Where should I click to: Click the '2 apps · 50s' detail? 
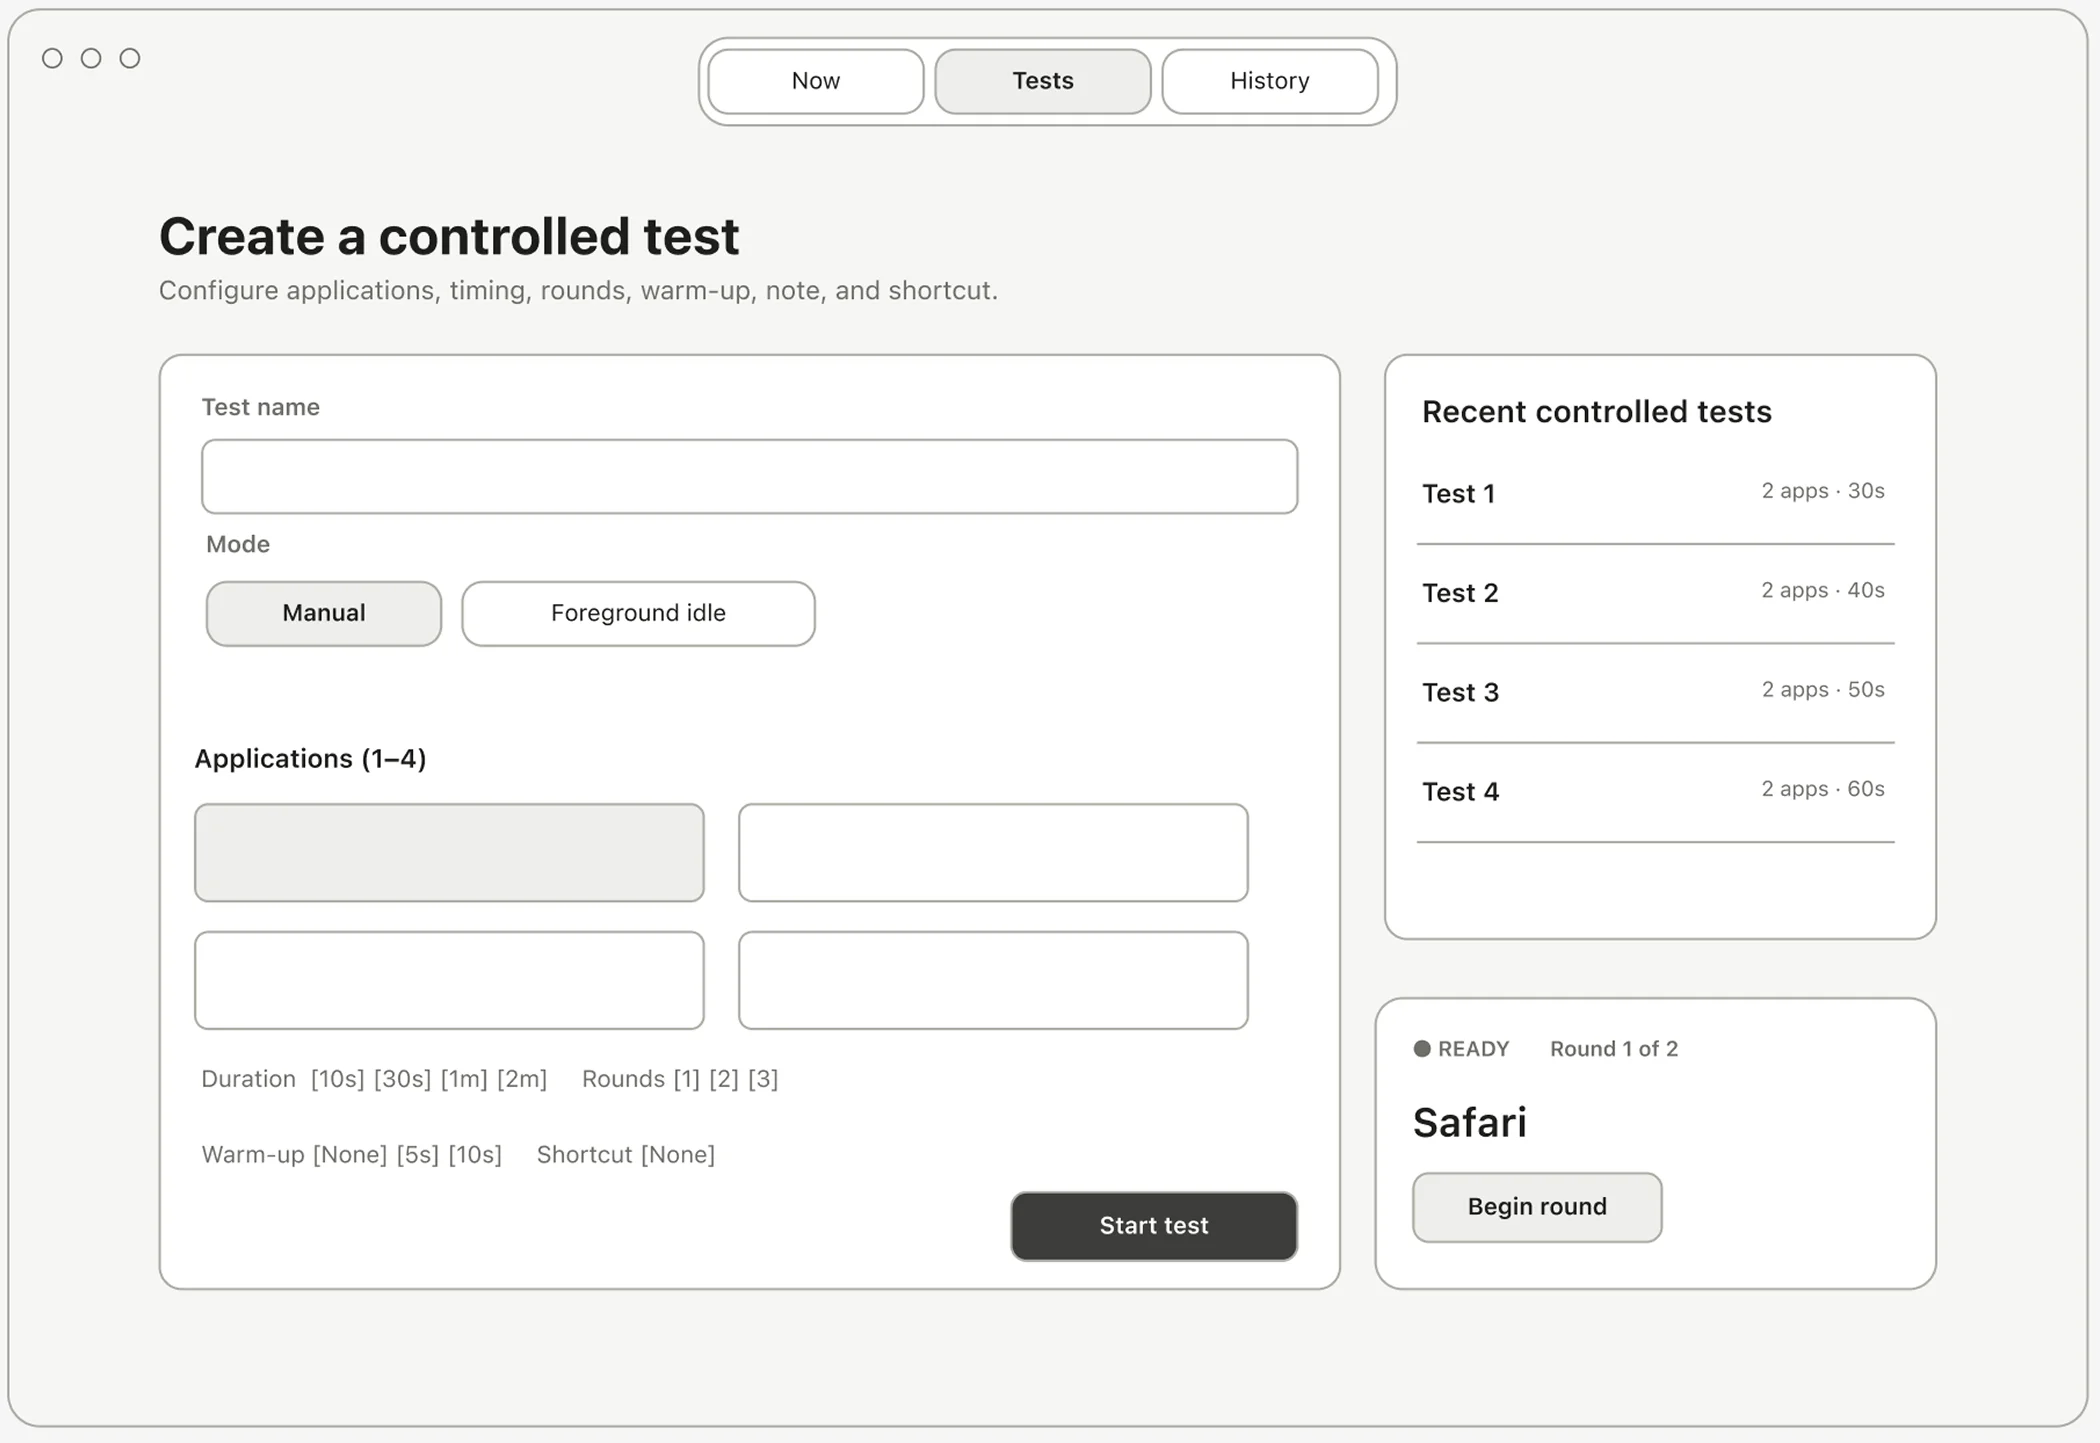tap(1822, 689)
